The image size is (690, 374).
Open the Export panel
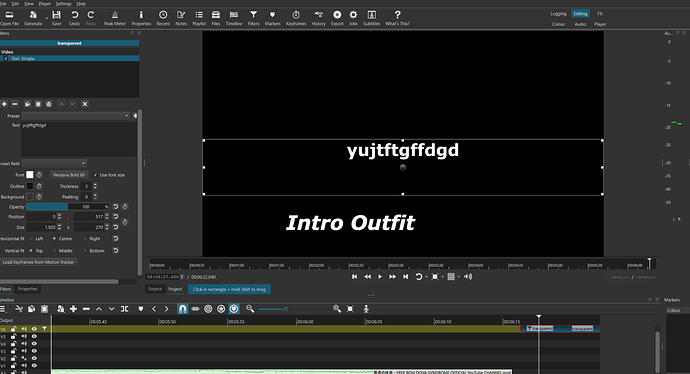337,18
